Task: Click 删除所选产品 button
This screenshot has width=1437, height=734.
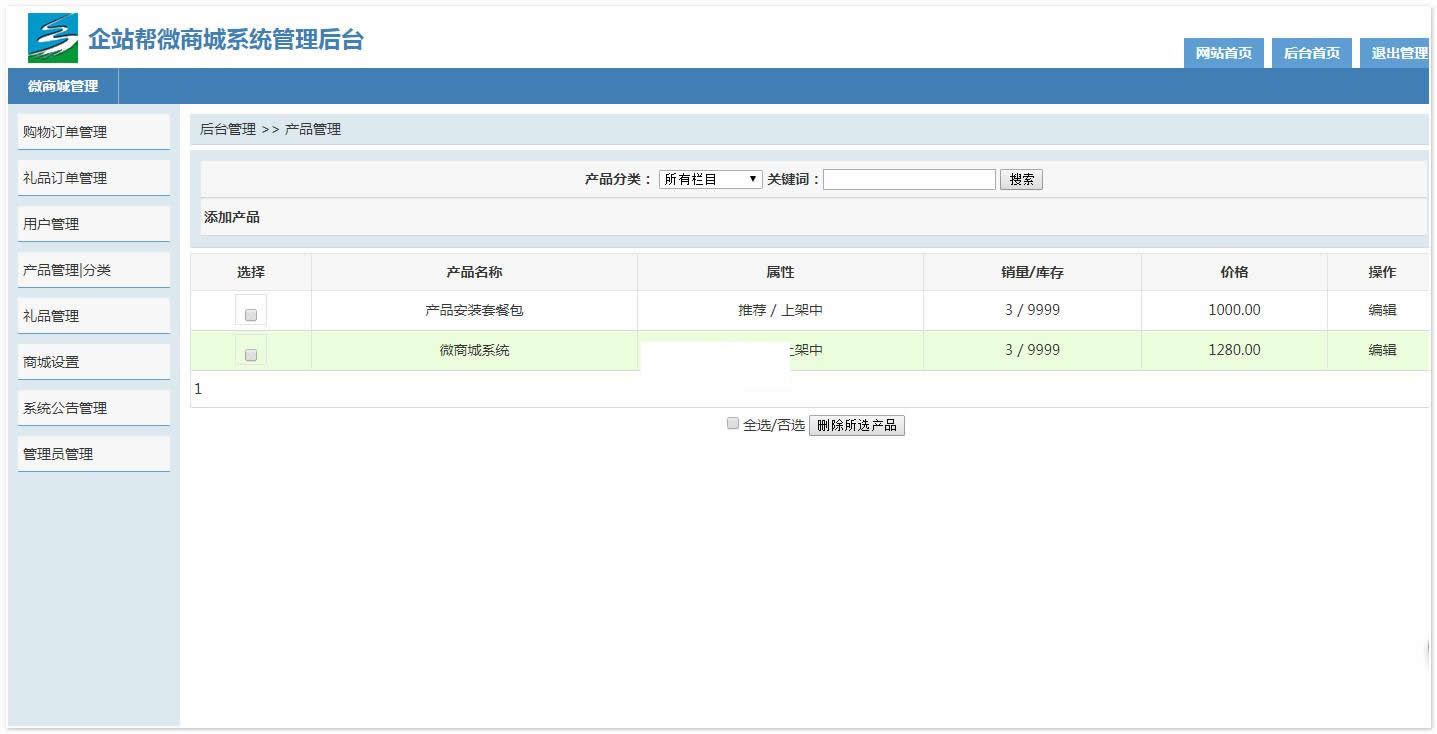Action: pos(856,426)
